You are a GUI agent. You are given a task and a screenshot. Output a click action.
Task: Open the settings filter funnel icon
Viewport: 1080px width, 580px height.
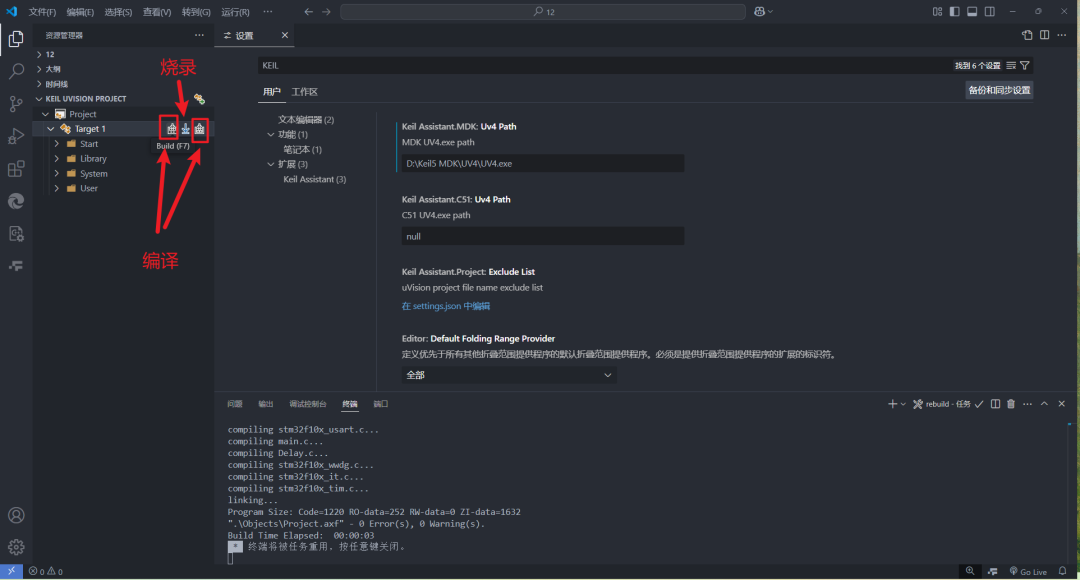(x=1025, y=65)
